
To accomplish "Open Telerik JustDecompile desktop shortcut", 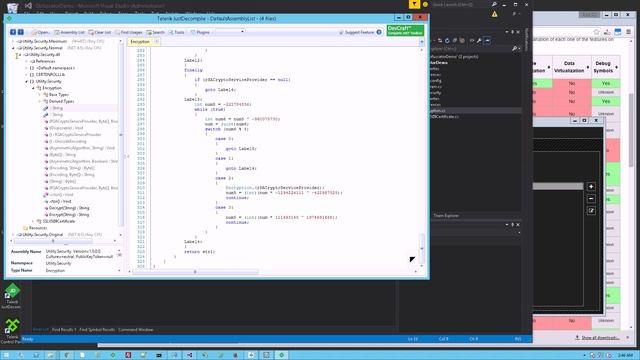I will click(x=12, y=296).
